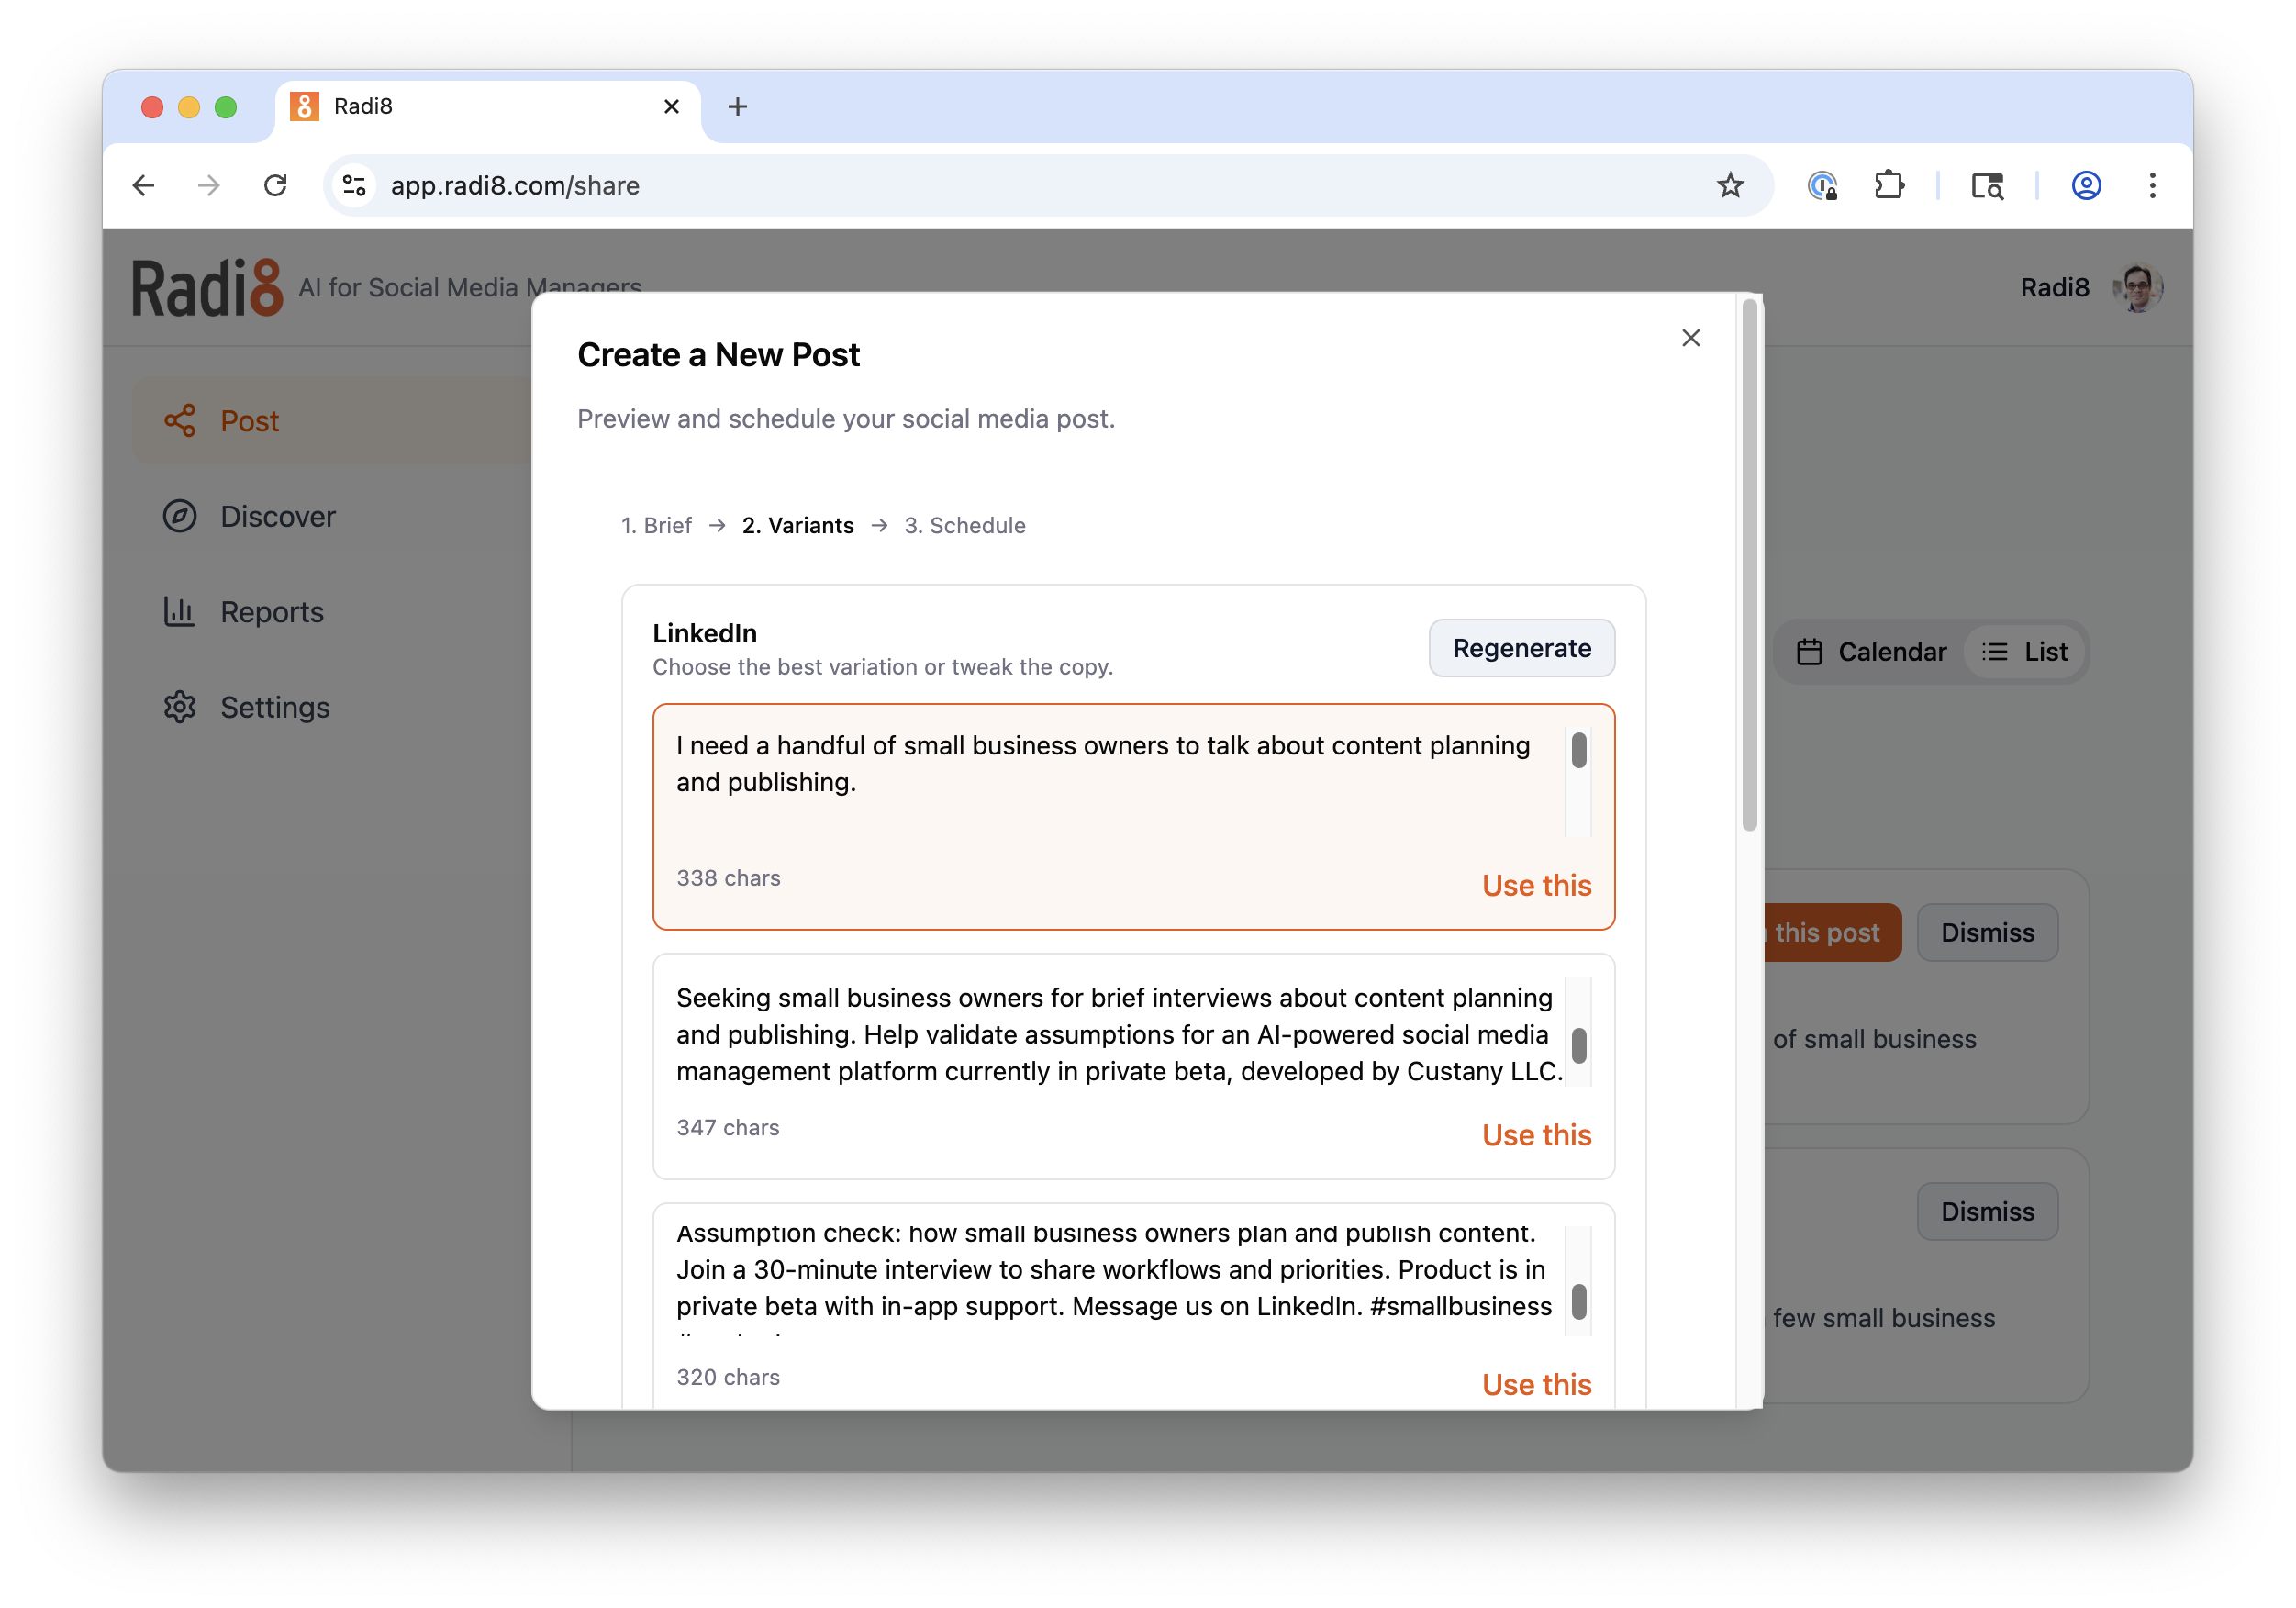Go back to the Brief step

(656, 525)
